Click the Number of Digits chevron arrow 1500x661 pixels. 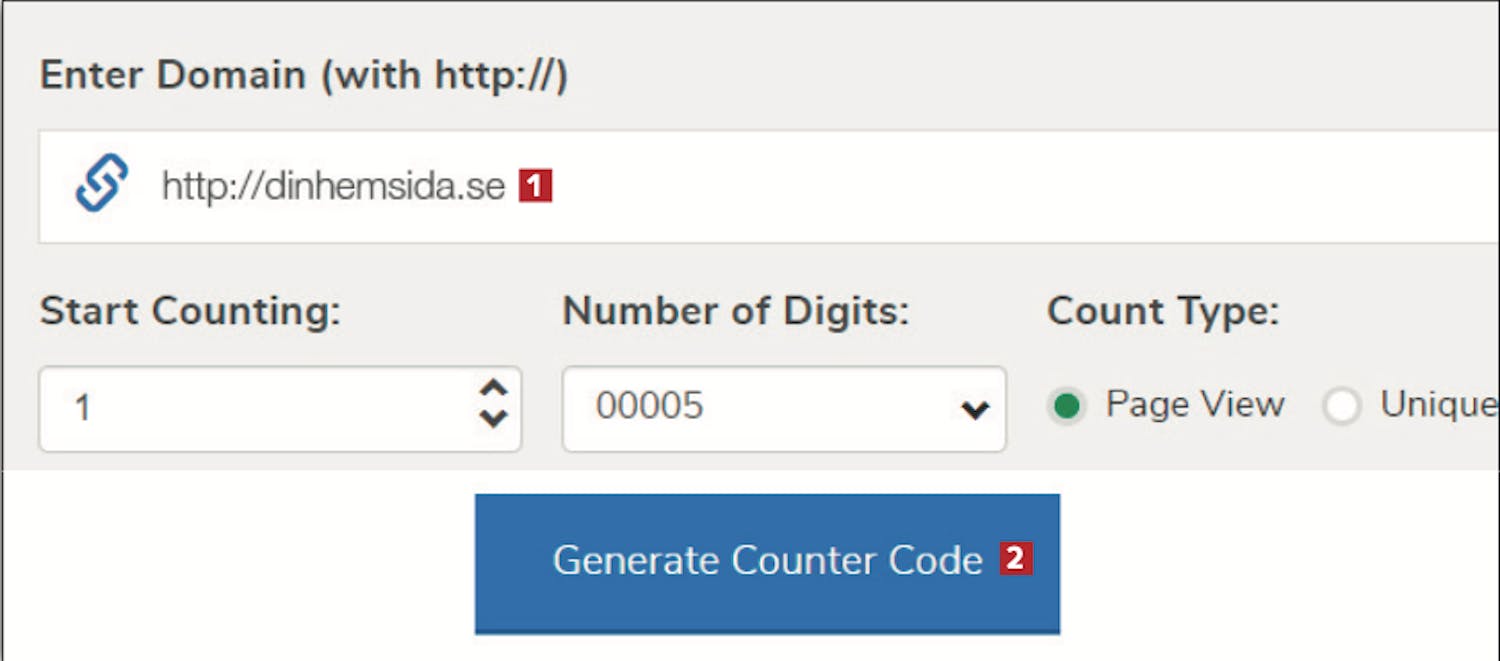point(975,409)
